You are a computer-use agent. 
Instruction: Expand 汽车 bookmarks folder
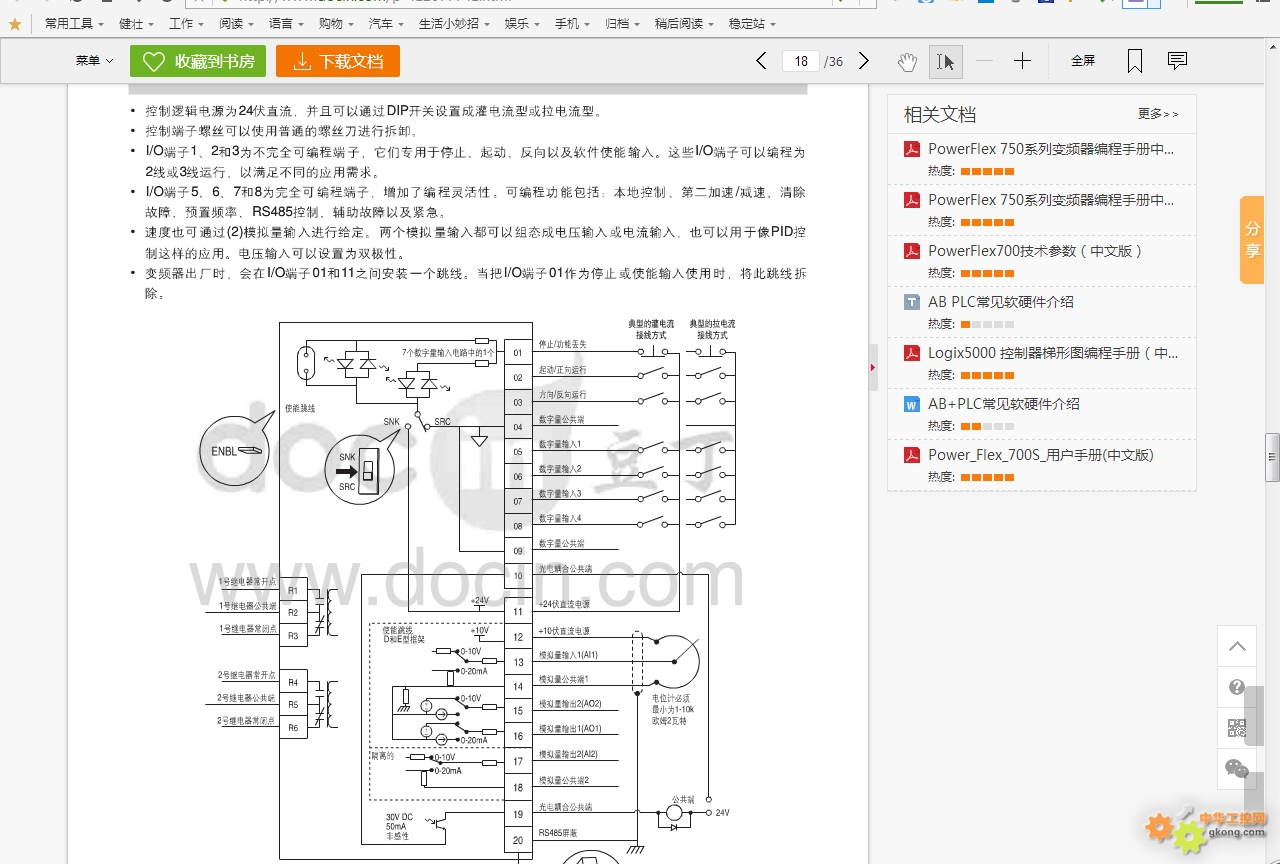click(387, 24)
